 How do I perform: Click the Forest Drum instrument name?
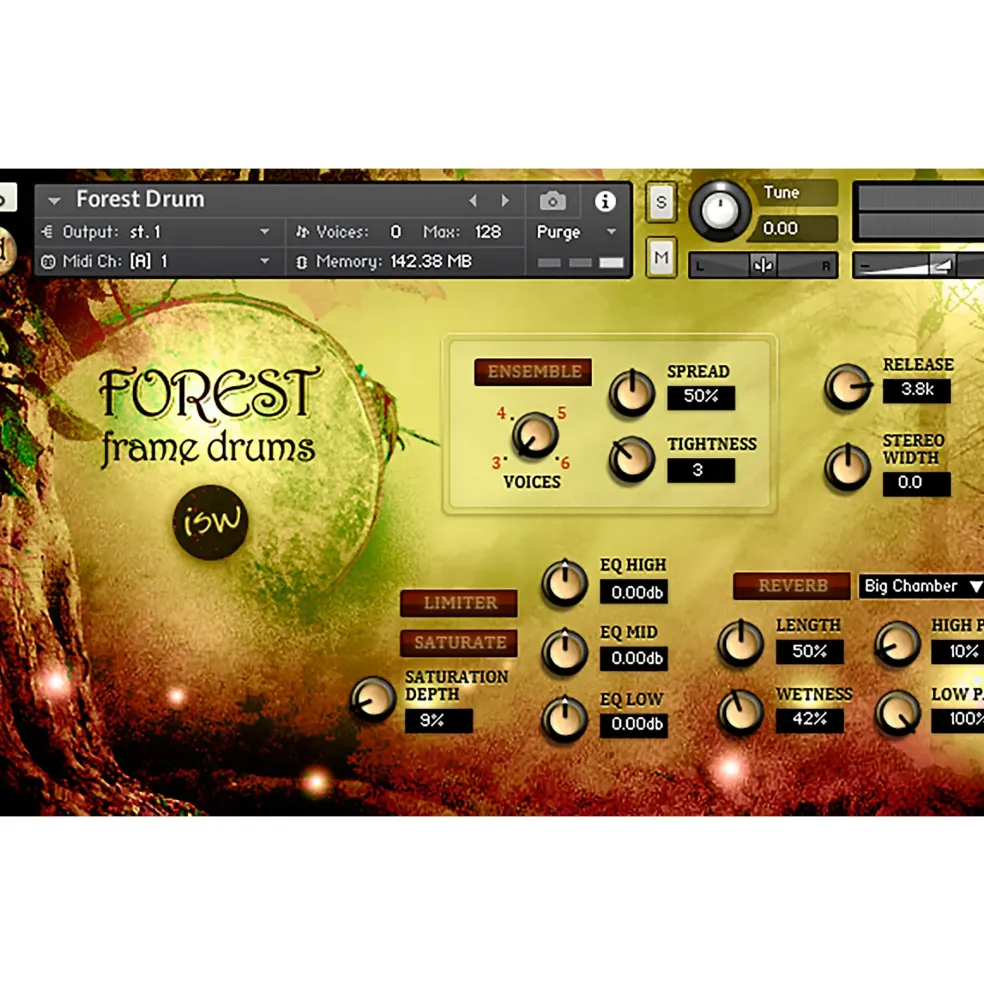click(x=140, y=199)
